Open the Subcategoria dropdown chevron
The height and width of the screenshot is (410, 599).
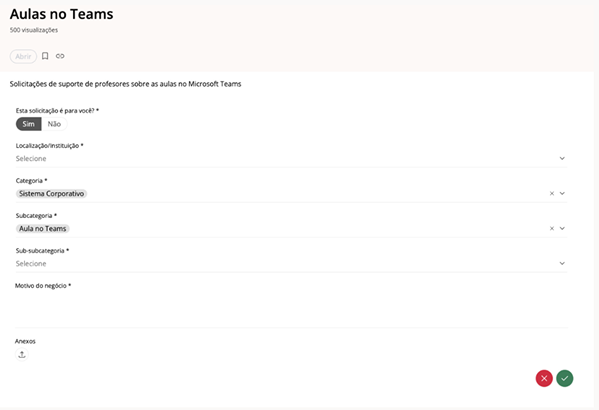coord(562,228)
